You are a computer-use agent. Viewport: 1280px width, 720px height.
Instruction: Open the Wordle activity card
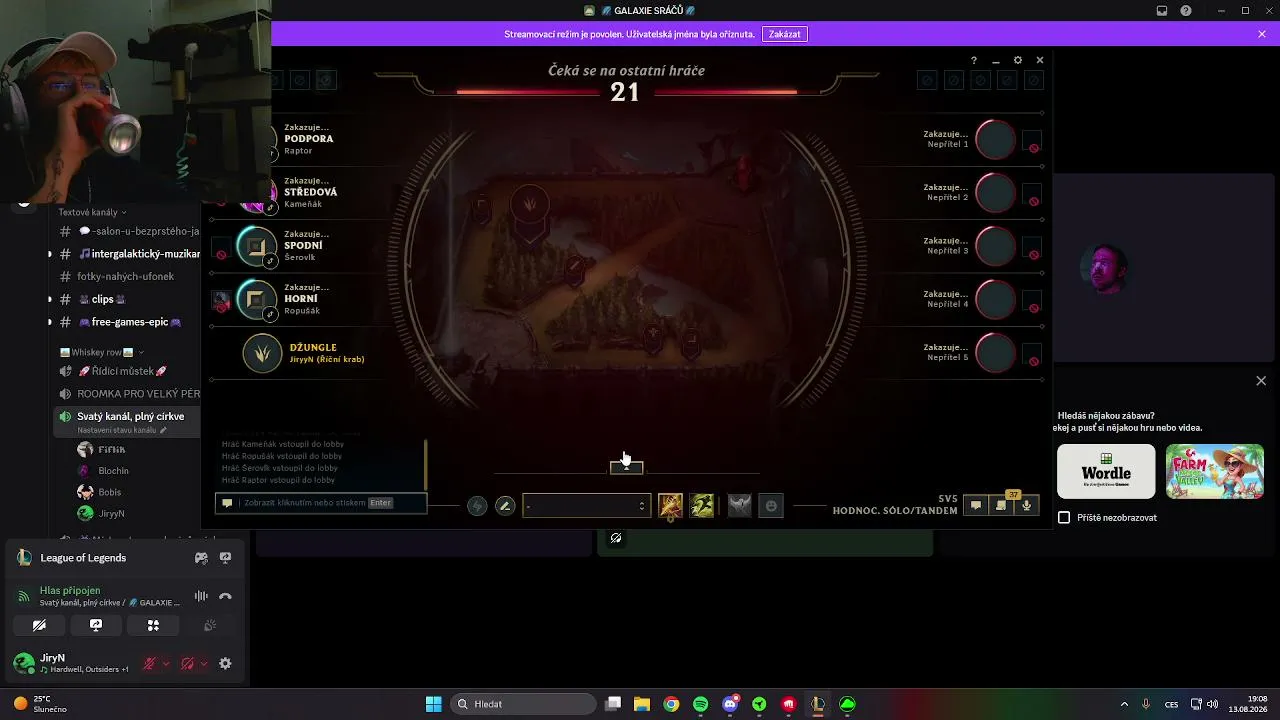coord(1106,471)
